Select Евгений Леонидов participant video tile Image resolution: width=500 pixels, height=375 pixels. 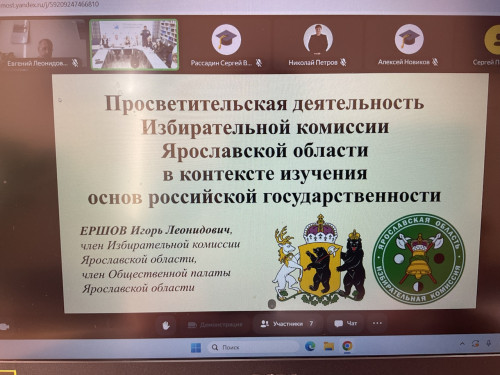pyautogui.click(x=43, y=44)
